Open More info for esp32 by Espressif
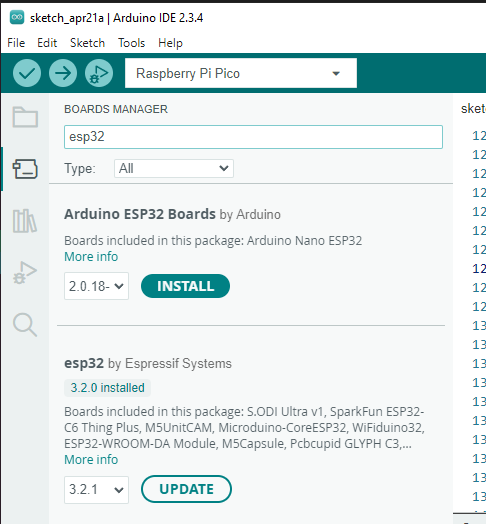This screenshot has width=486, height=524. (91, 460)
